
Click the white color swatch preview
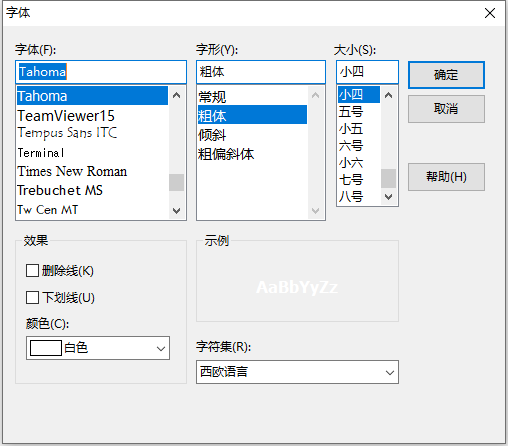point(46,348)
